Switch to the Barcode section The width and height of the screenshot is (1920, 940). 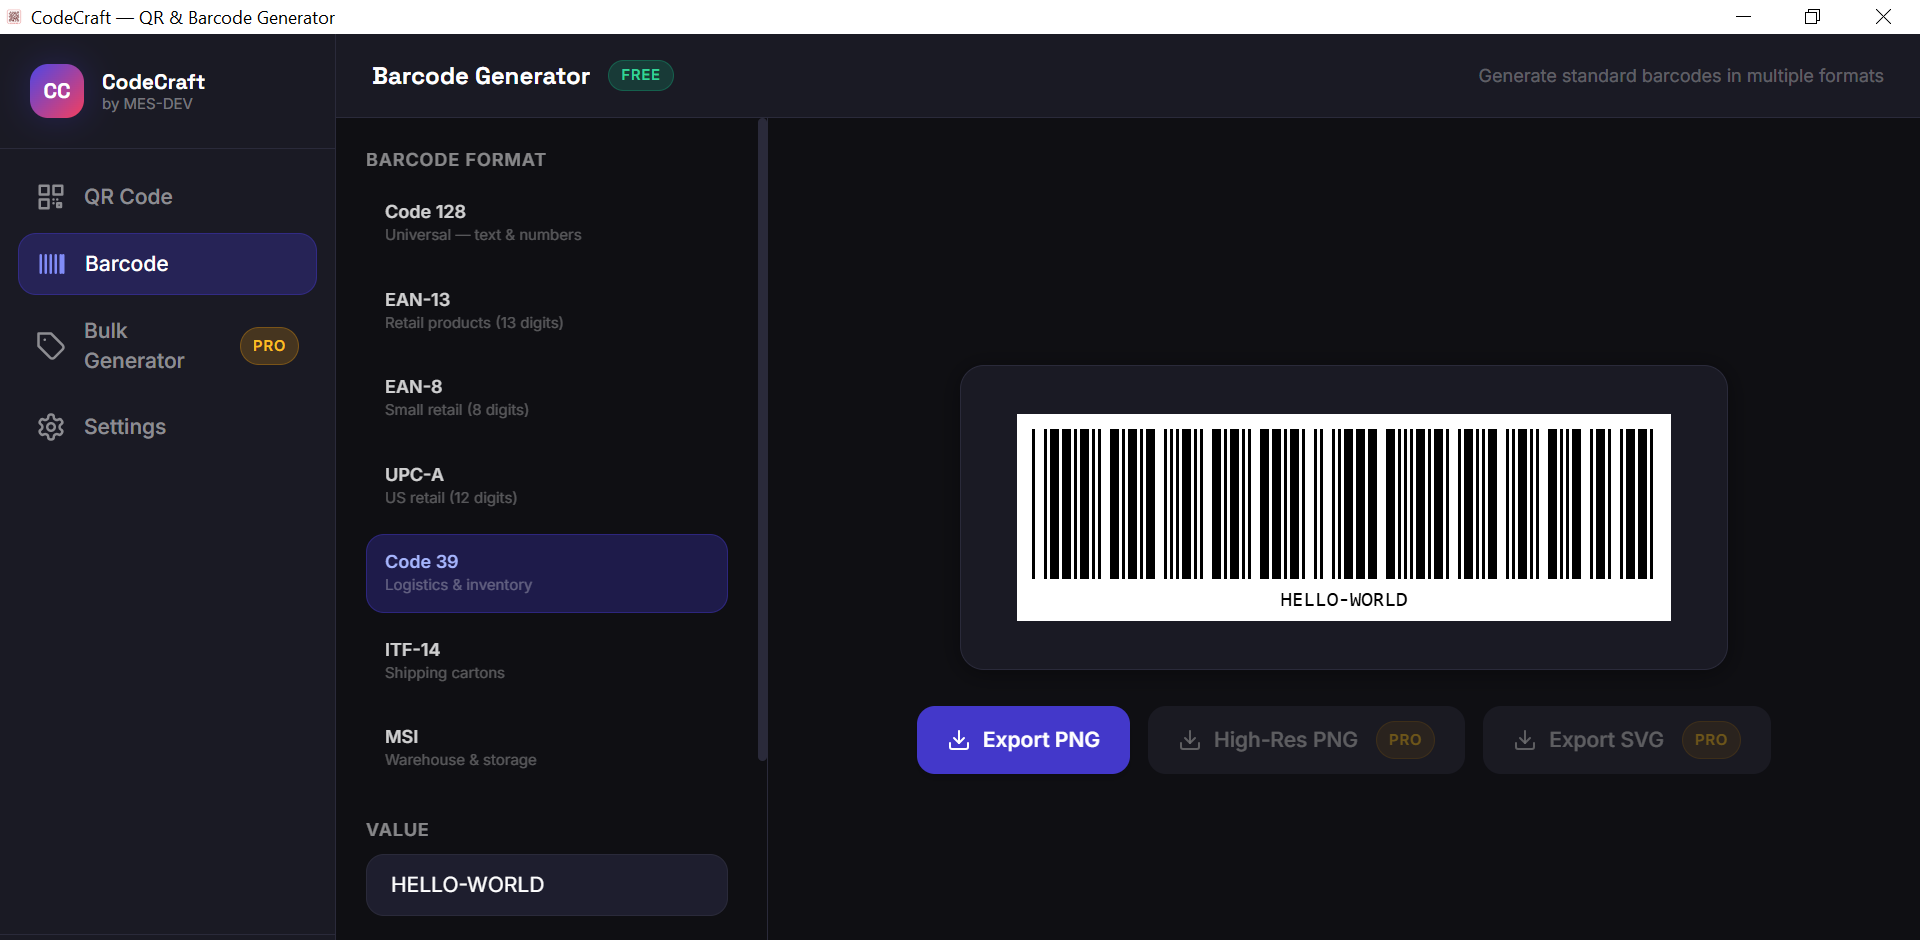(x=167, y=264)
